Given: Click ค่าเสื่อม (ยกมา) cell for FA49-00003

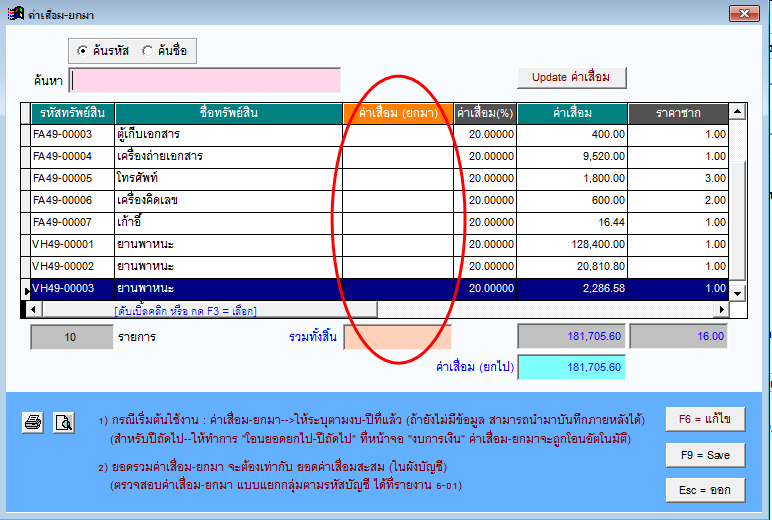Looking at the screenshot, I should click(x=398, y=134).
